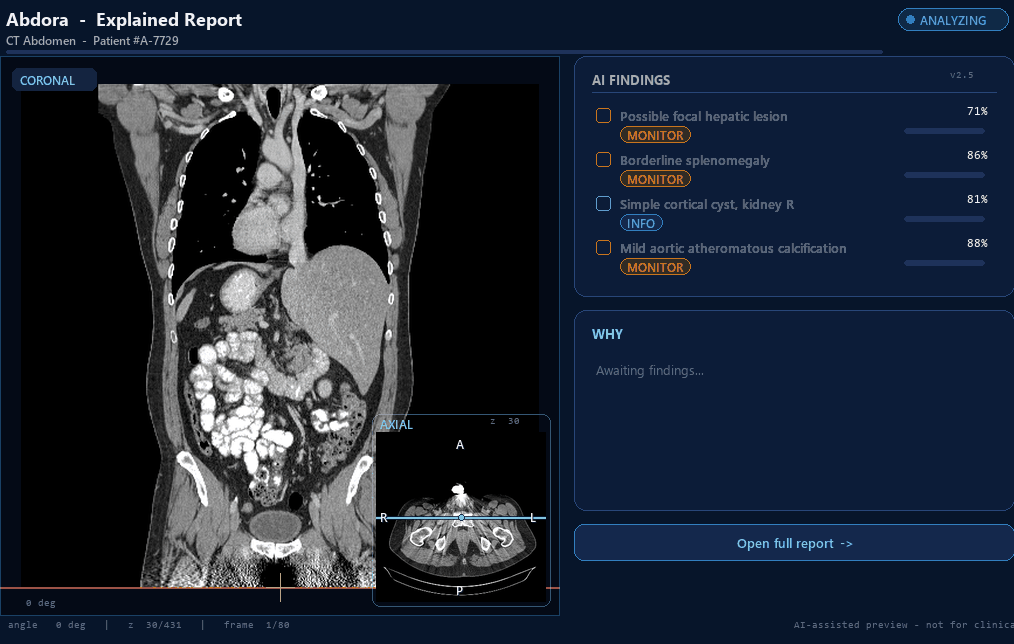Click the slice position handle on axial line
Viewport: 1014px width, 644px height.
pyautogui.click(x=461, y=517)
